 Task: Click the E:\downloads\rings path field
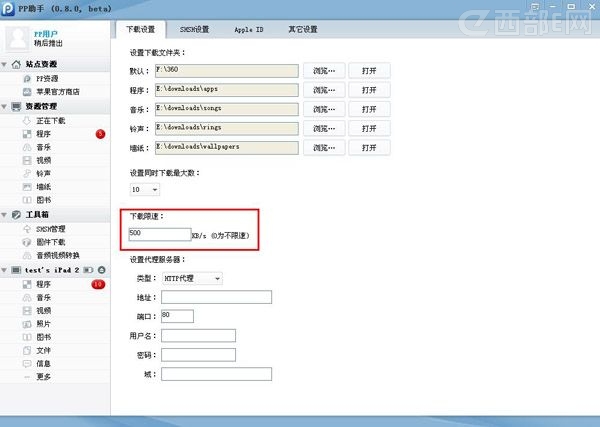click(227, 129)
